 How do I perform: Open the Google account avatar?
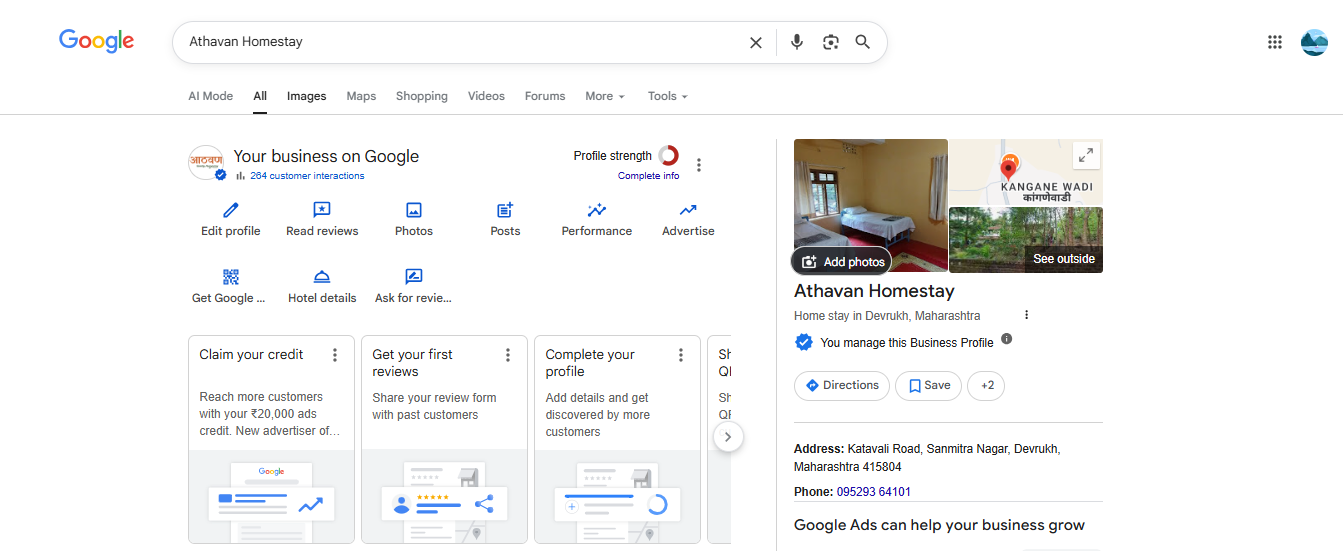click(x=1314, y=42)
